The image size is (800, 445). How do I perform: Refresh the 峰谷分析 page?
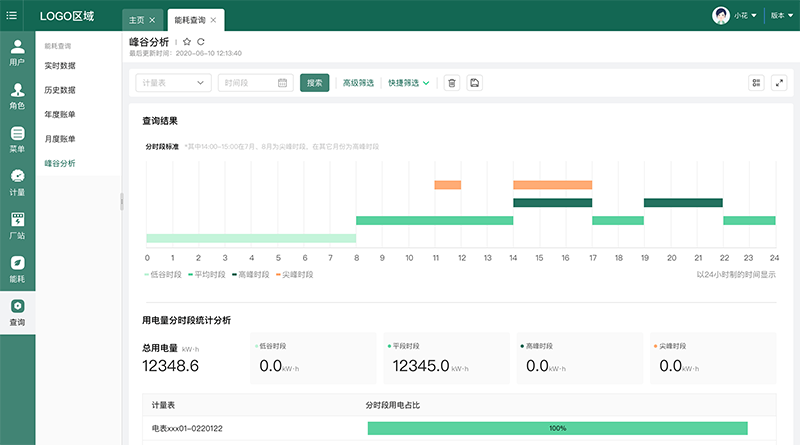[201, 42]
